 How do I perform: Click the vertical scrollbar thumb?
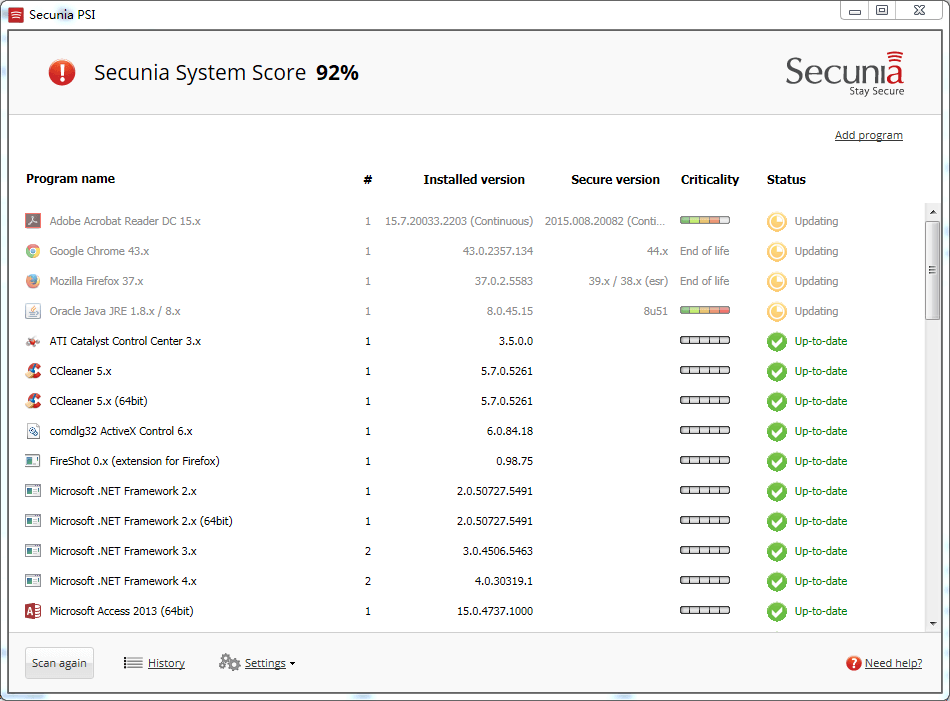click(x=933, y=270)
